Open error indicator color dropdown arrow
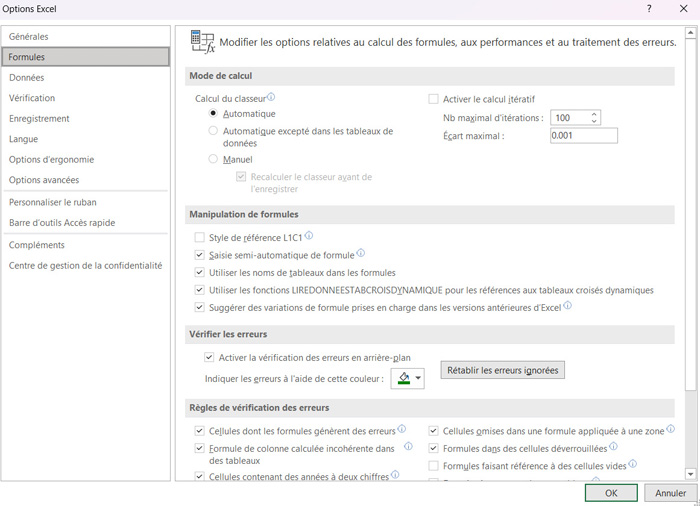 418,378
